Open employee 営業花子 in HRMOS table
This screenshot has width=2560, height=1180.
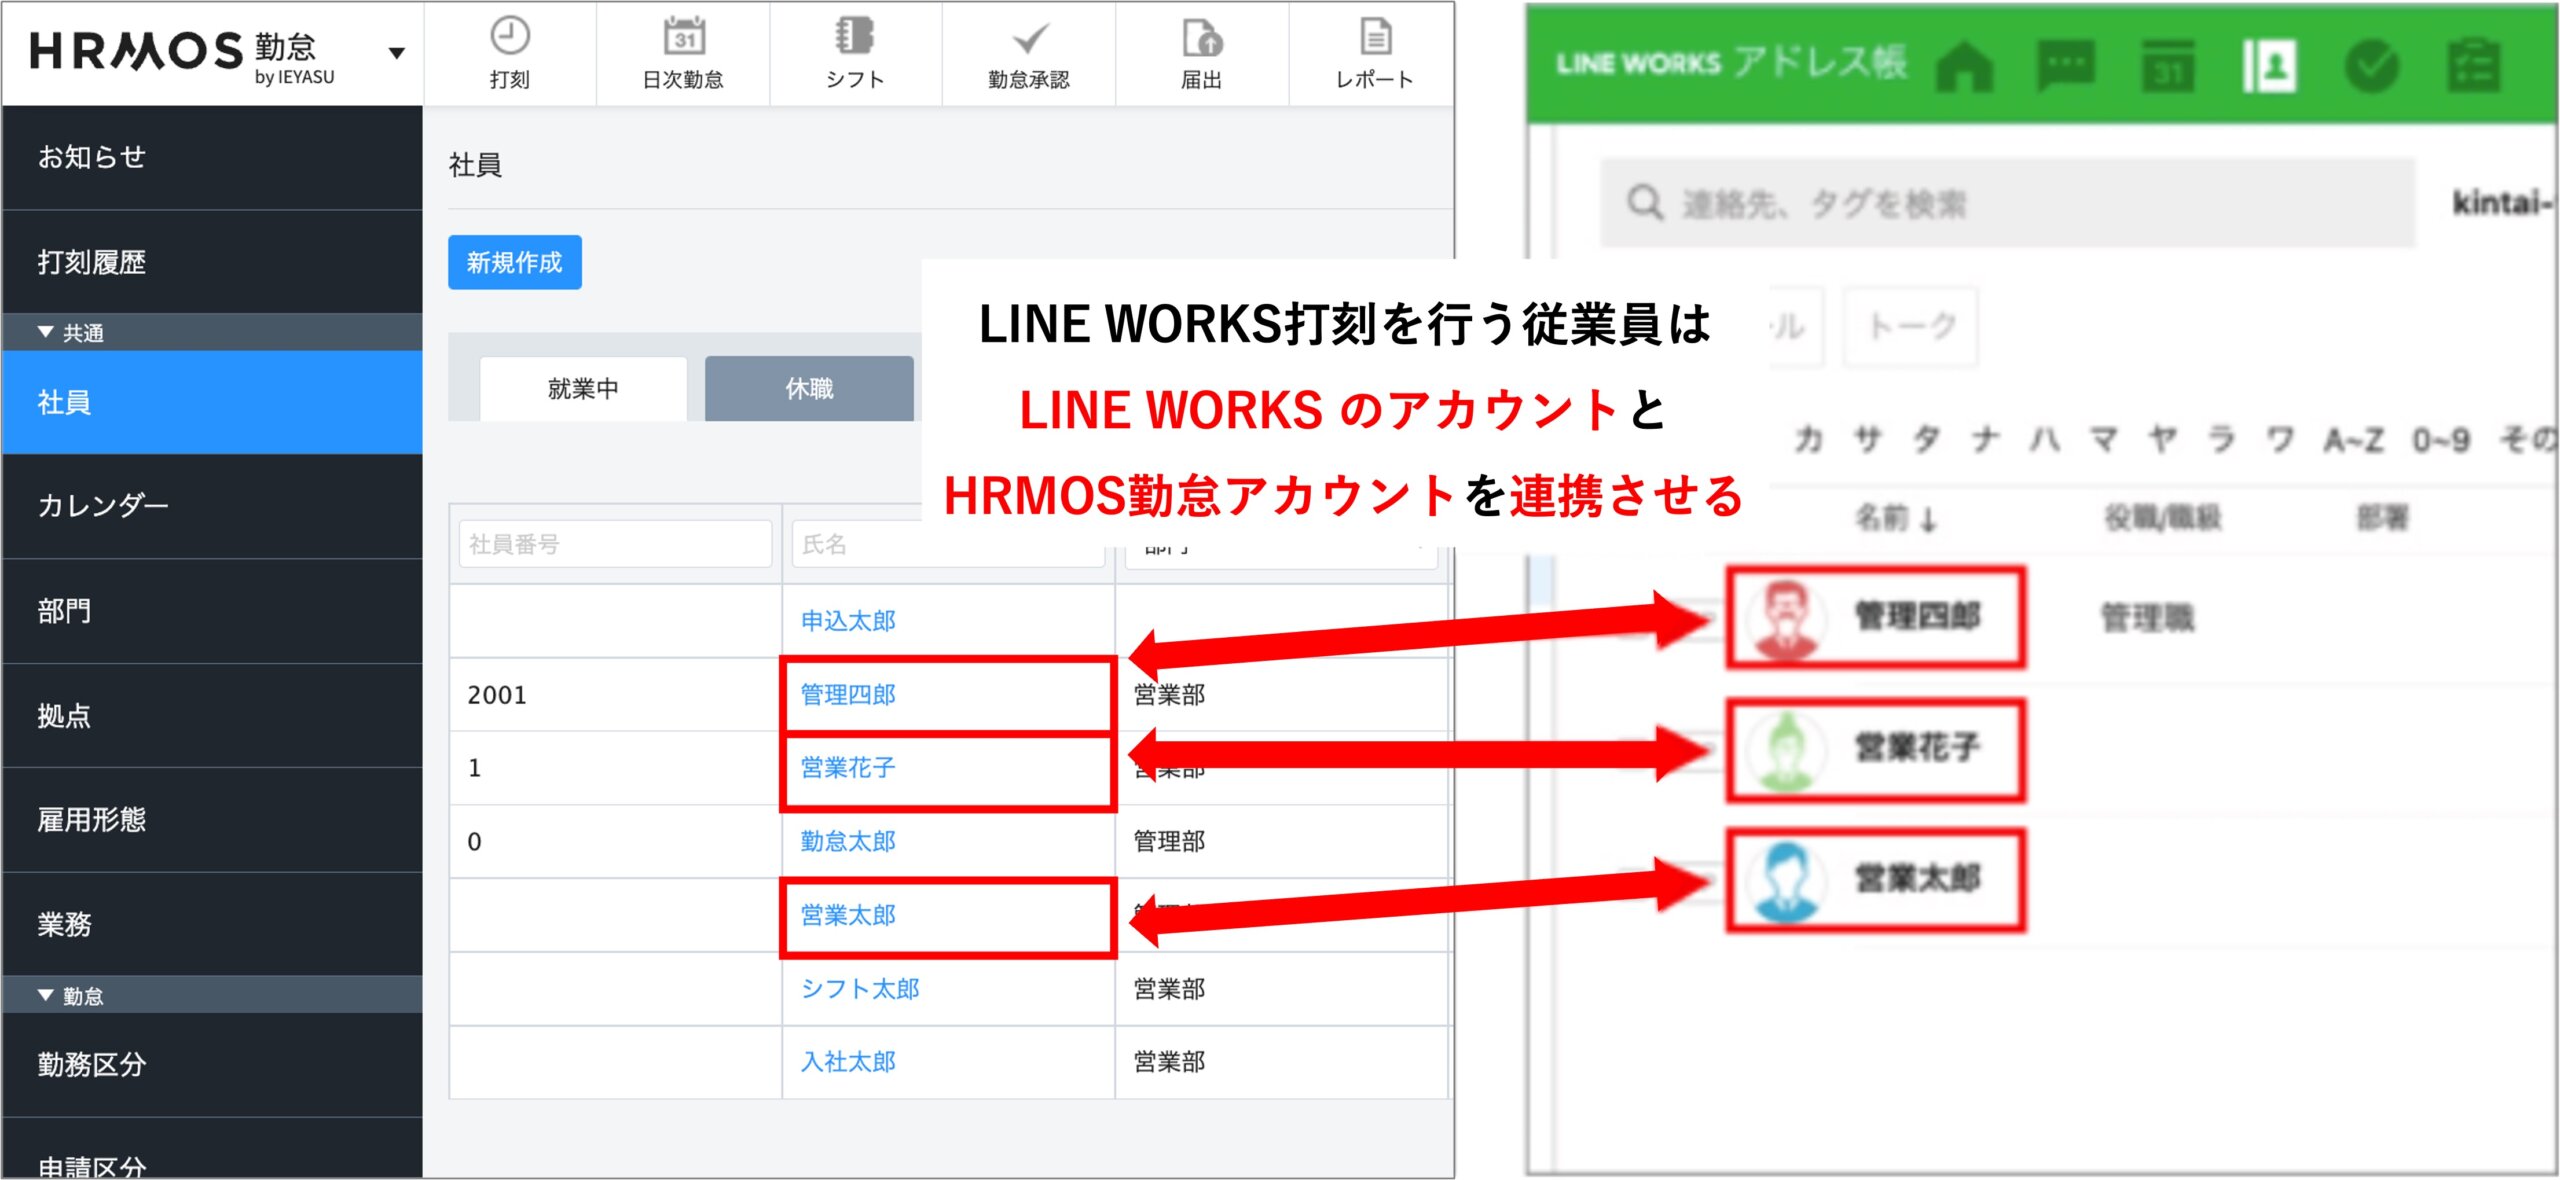point(848,768)
